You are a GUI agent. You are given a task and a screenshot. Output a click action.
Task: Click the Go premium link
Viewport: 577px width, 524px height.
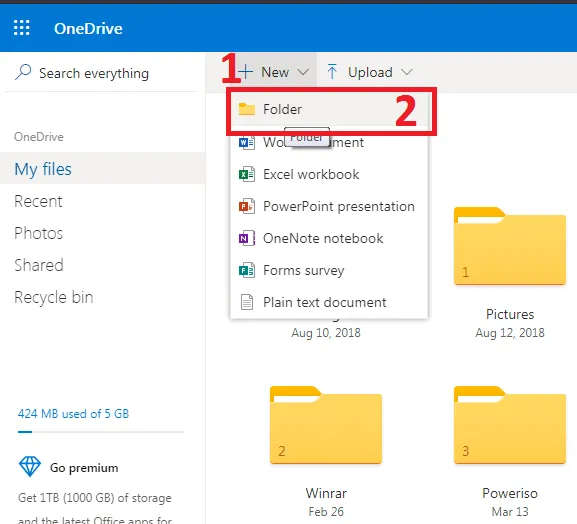[x=84, y=468]
